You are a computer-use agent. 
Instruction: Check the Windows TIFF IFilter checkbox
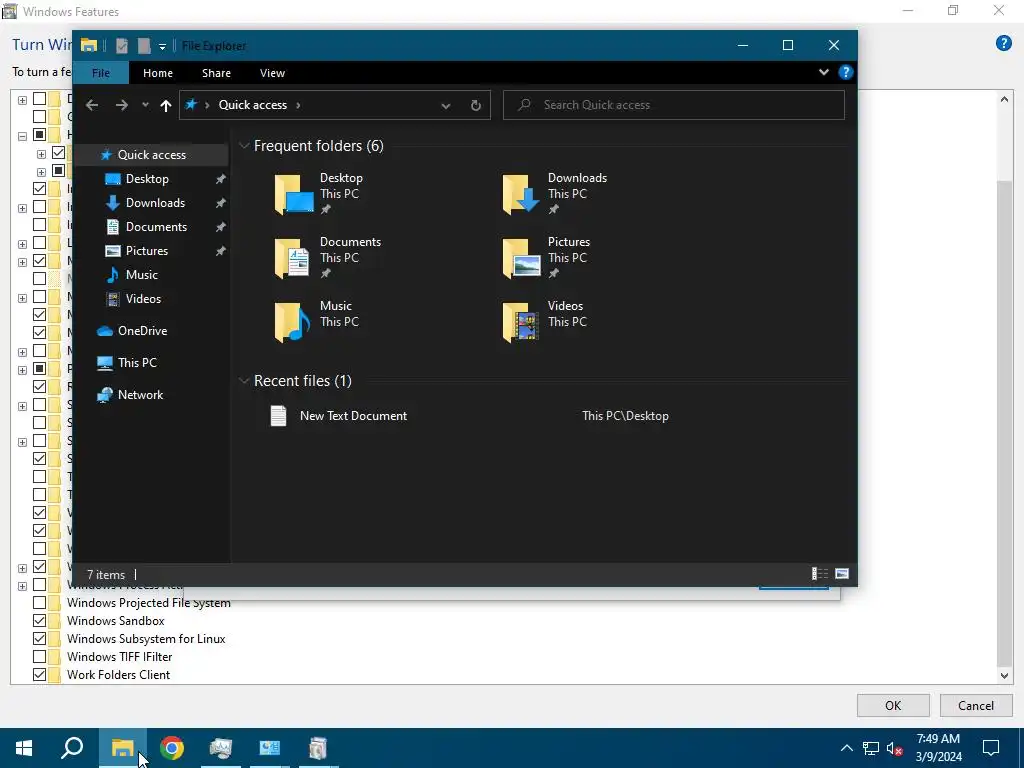(x=40, y=657)
